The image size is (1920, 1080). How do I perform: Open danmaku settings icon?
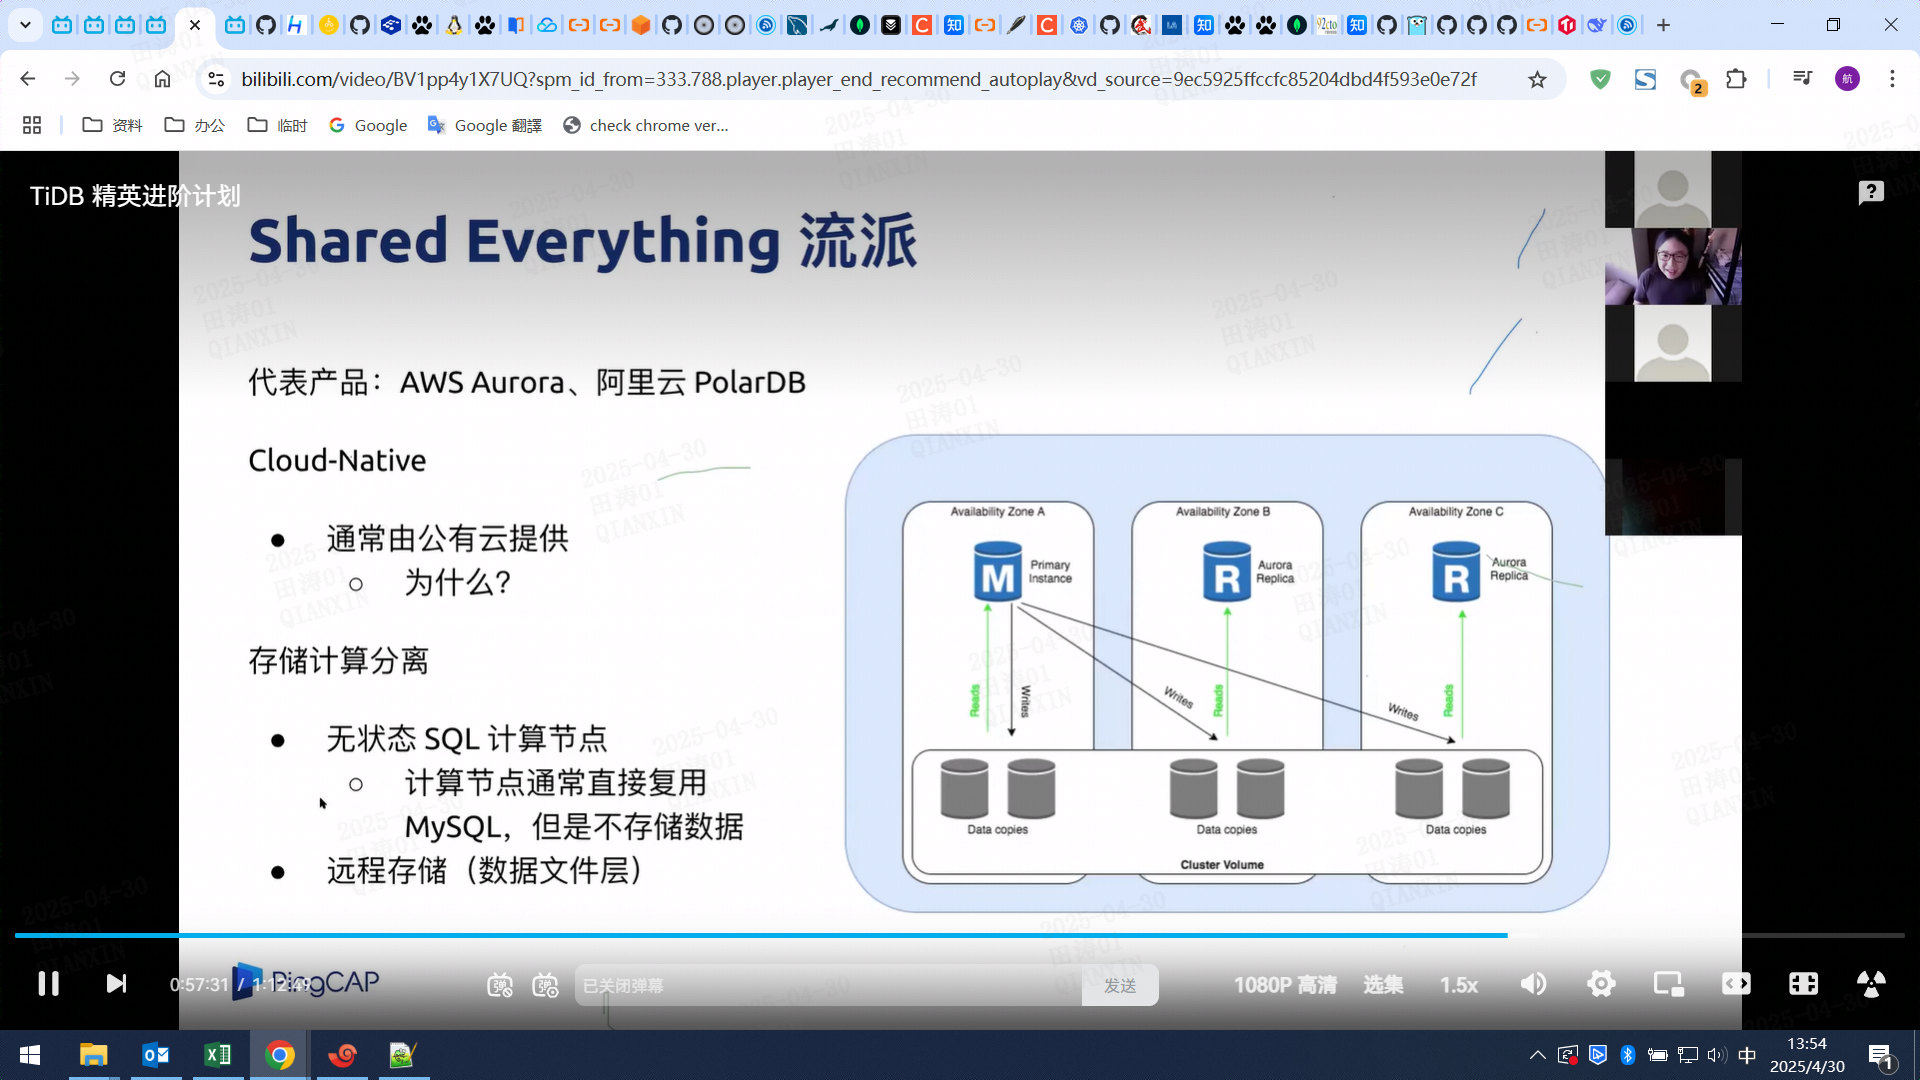click(545, 985)
